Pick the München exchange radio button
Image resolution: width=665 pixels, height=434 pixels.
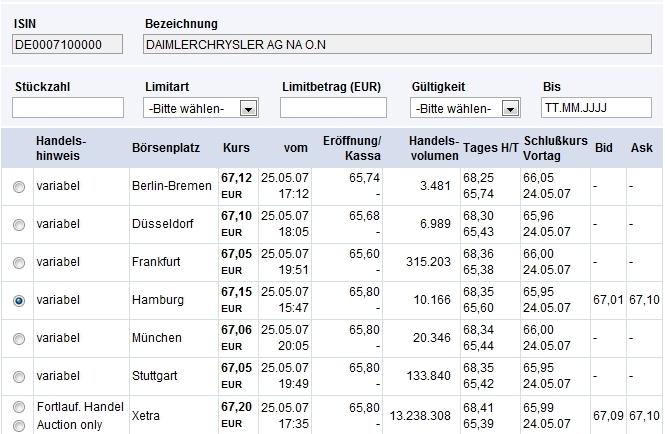point(19,339)
